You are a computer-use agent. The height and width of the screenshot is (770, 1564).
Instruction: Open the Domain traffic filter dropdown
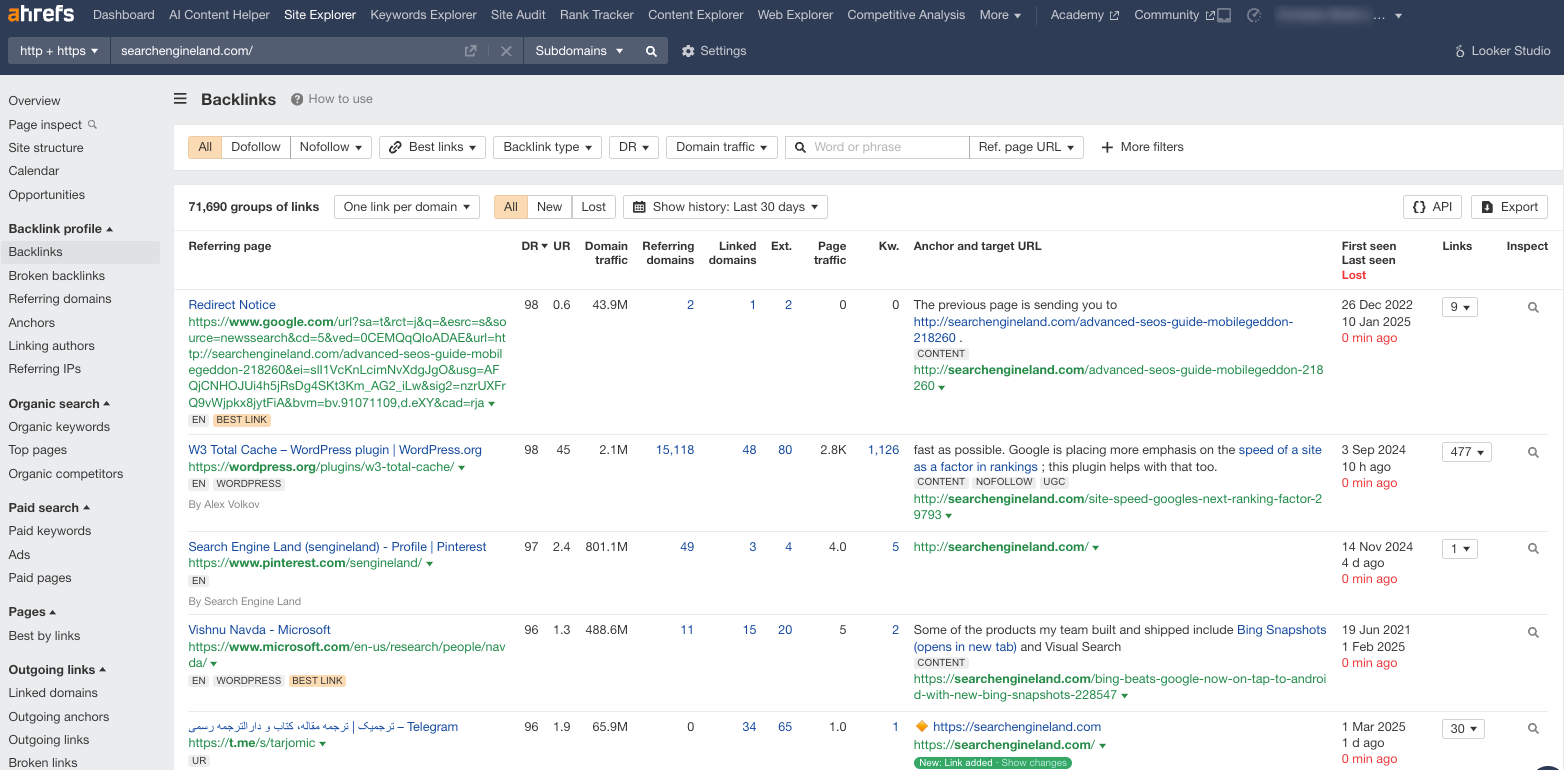pos(722,147)
